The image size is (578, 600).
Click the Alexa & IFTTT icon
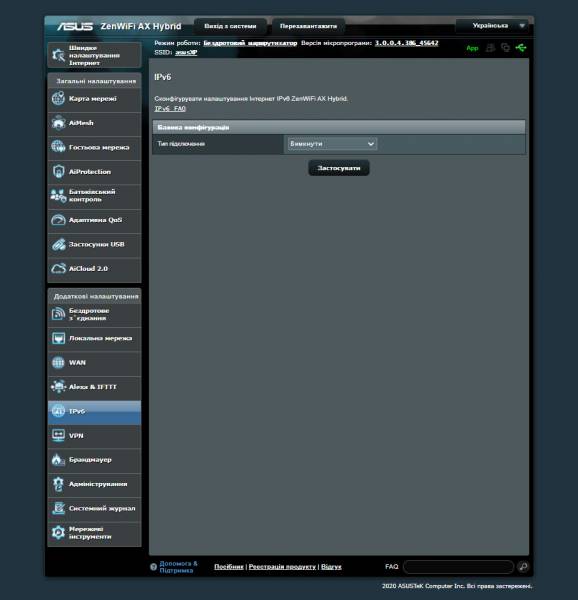[x=58, y=387]
